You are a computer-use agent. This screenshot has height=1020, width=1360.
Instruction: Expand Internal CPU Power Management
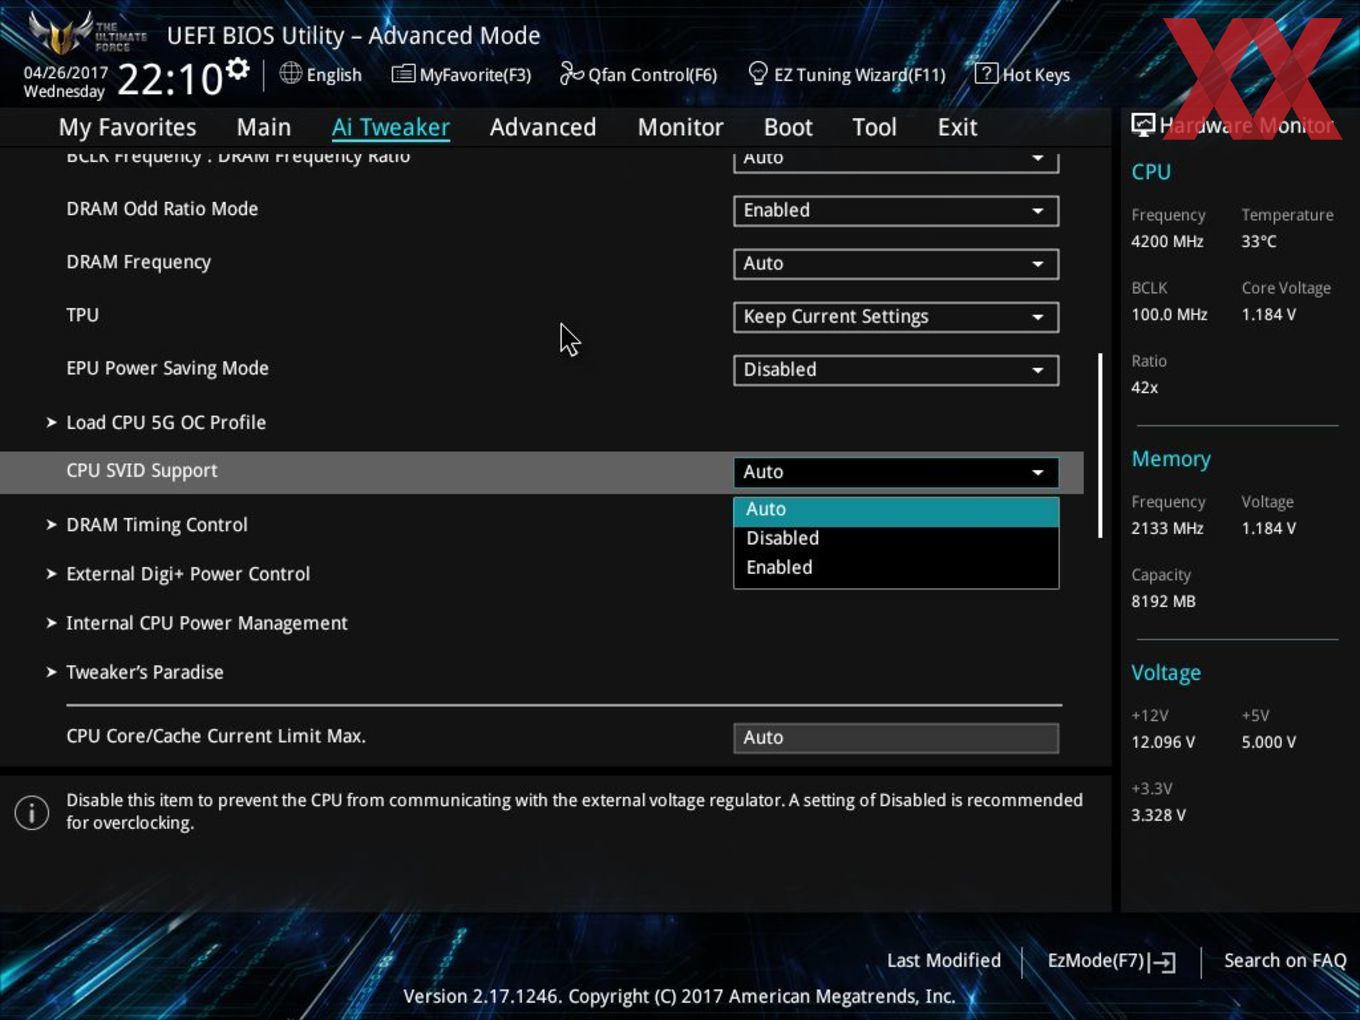pyautogui.click(x=207, y=623)
